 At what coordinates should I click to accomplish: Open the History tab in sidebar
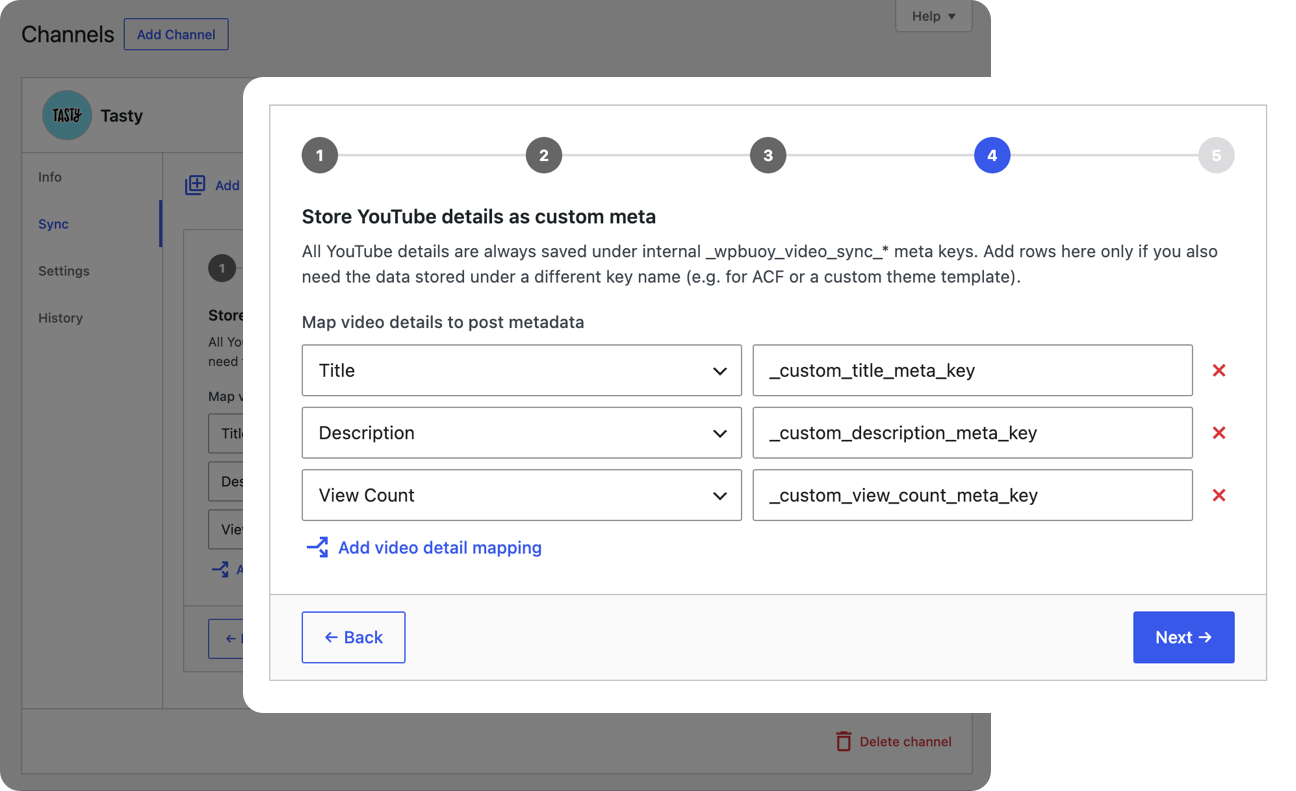pos(60,318)
